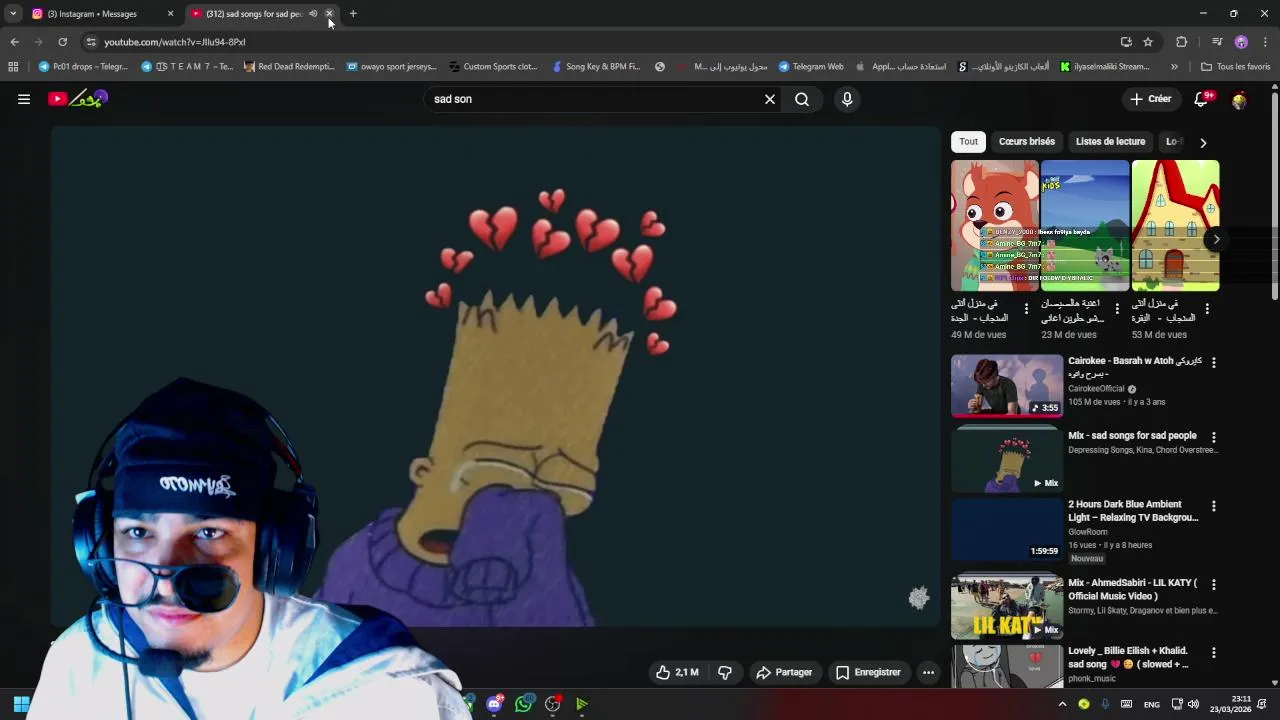Open Cairokee Basrah w Atoh thumbnail
Screen dimensions: 1280x720
1007,385
